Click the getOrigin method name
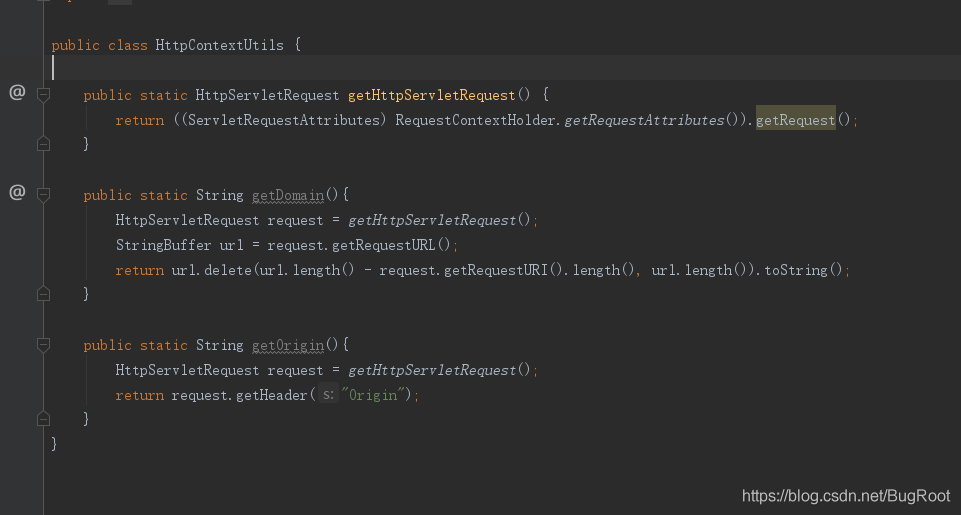This screenshot has width=961, height=515. point(287,345)
